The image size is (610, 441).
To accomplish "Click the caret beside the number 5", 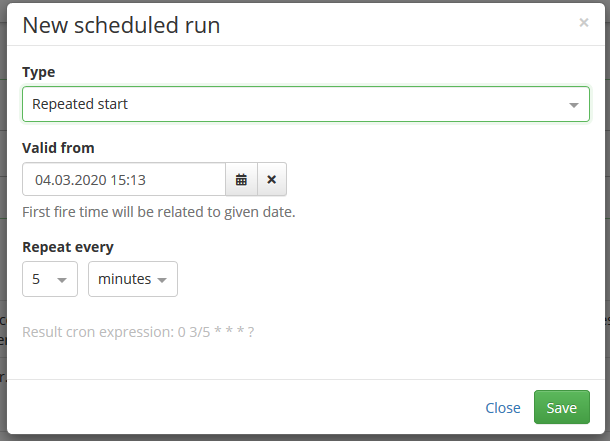I will 61,280.
